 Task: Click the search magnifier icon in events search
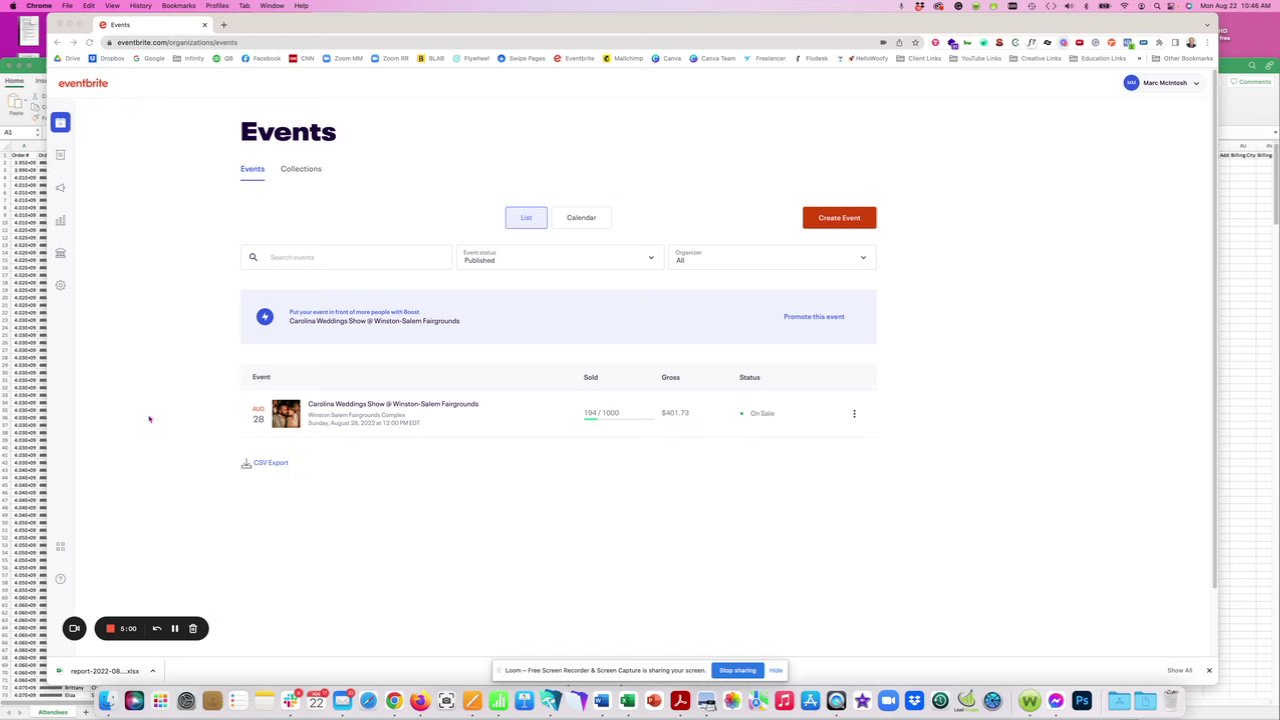253,257
